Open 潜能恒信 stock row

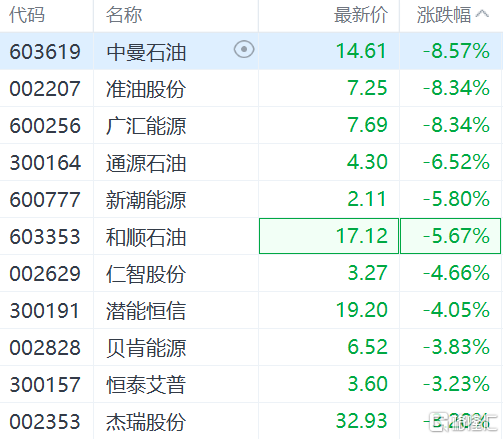tap(146, 311)
